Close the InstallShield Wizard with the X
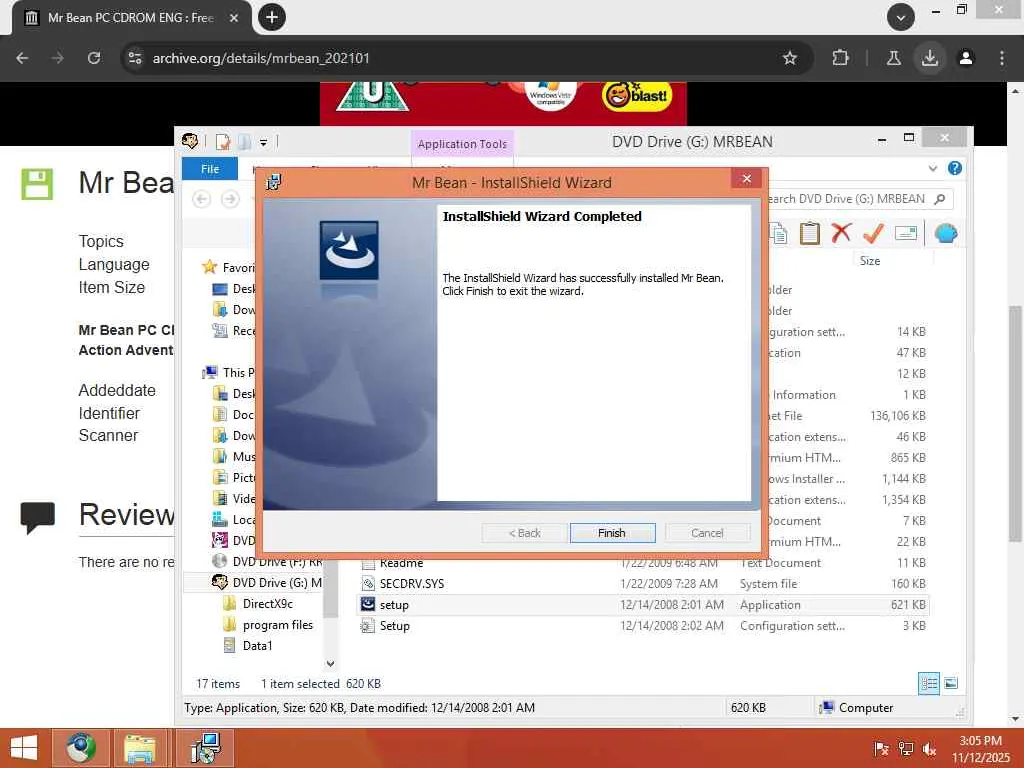This screenshot has height=768, width=1024. (x=746, y=178)
